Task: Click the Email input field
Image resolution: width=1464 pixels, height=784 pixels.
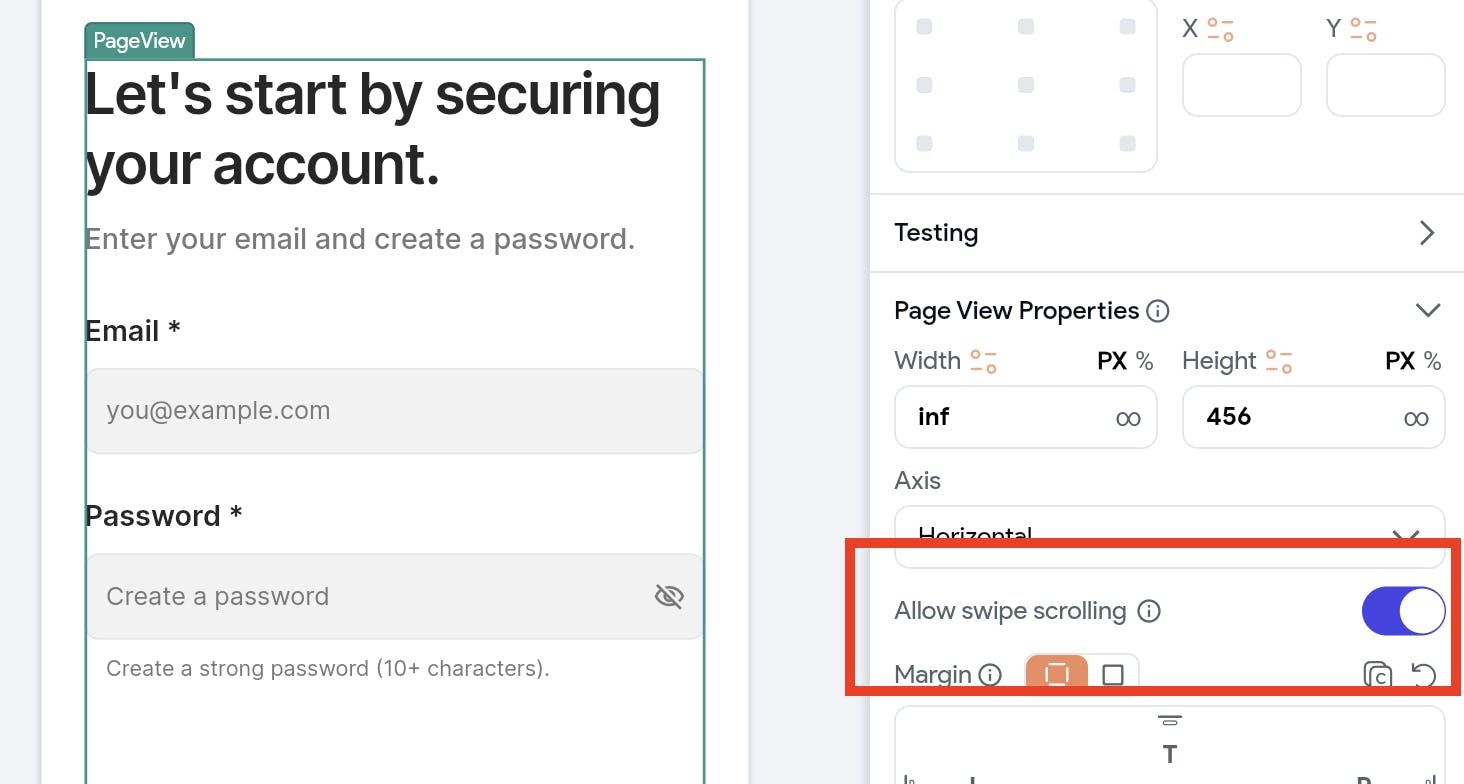Action: tap(395, 411)
